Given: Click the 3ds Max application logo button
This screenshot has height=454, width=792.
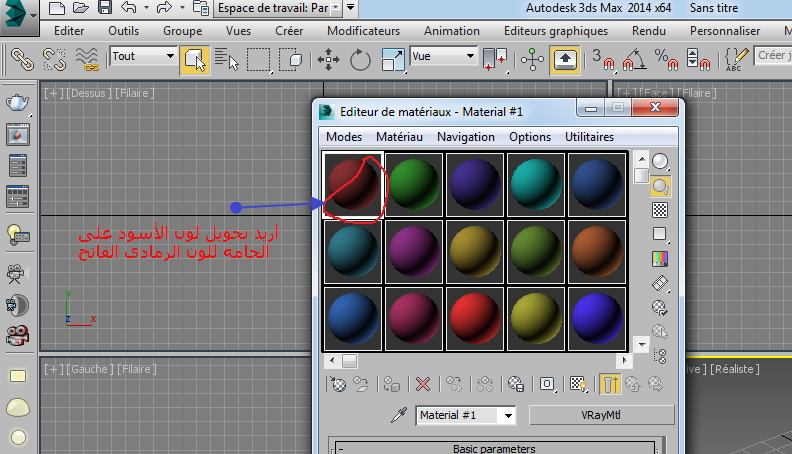Looking at the screenshot, I should click(x=19, y=16).
